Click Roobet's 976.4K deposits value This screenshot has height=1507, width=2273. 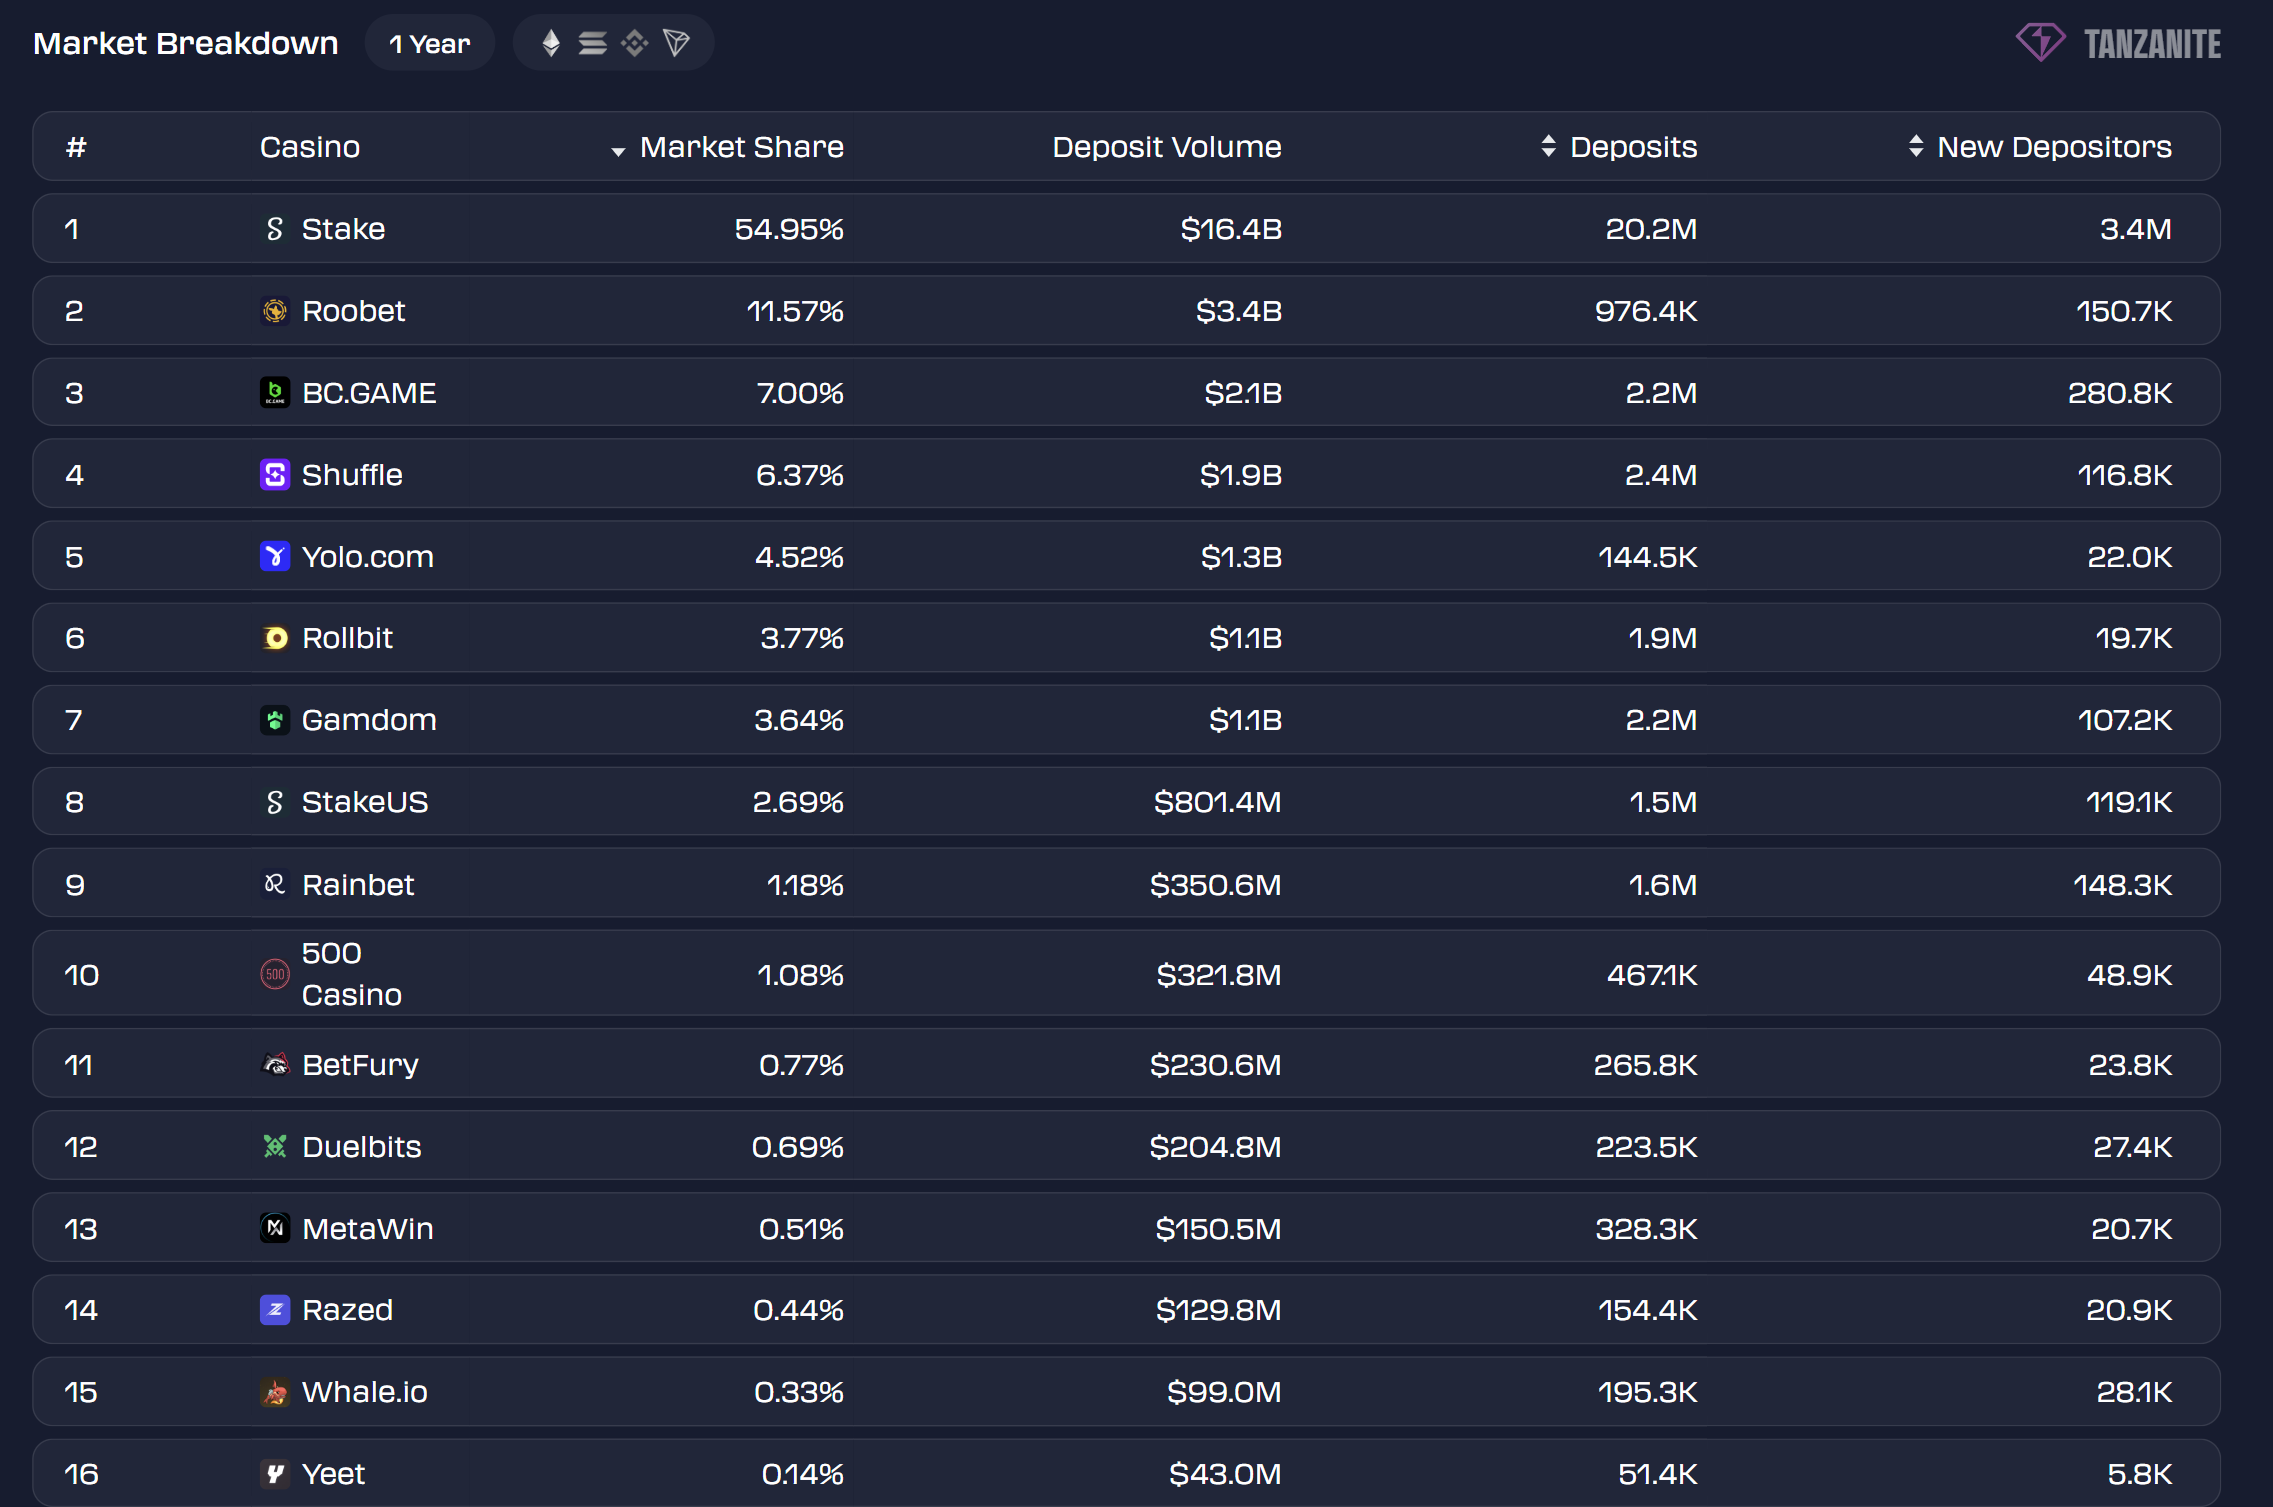point(1646,311)
